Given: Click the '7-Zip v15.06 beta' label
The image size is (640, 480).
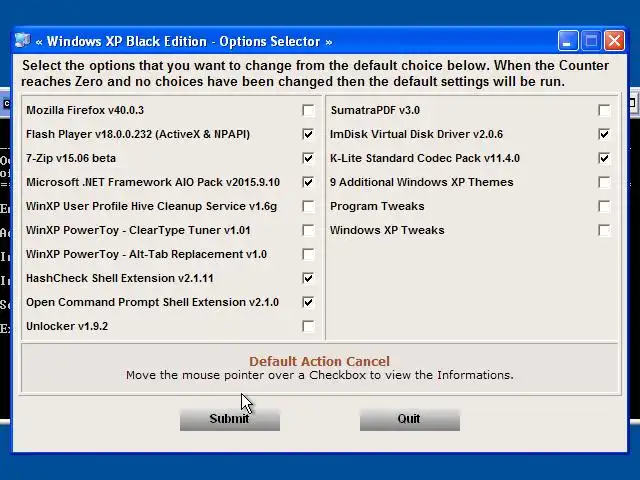Looking at the screenshot, I should click(71, 158).
